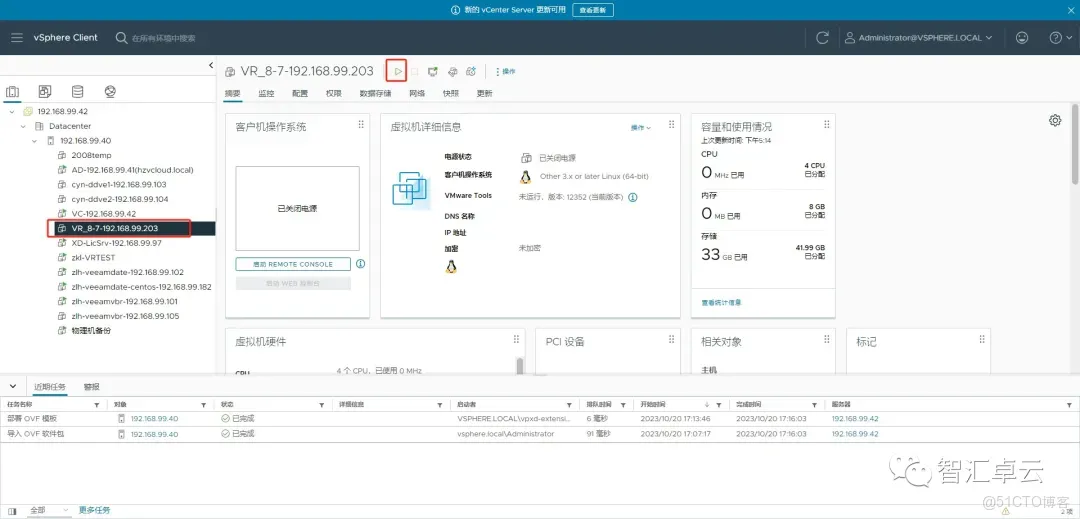1080x519 pixels.
Task: Collapse the vCenter 192.168.99.42 tree node
Action: click(12, 112)
